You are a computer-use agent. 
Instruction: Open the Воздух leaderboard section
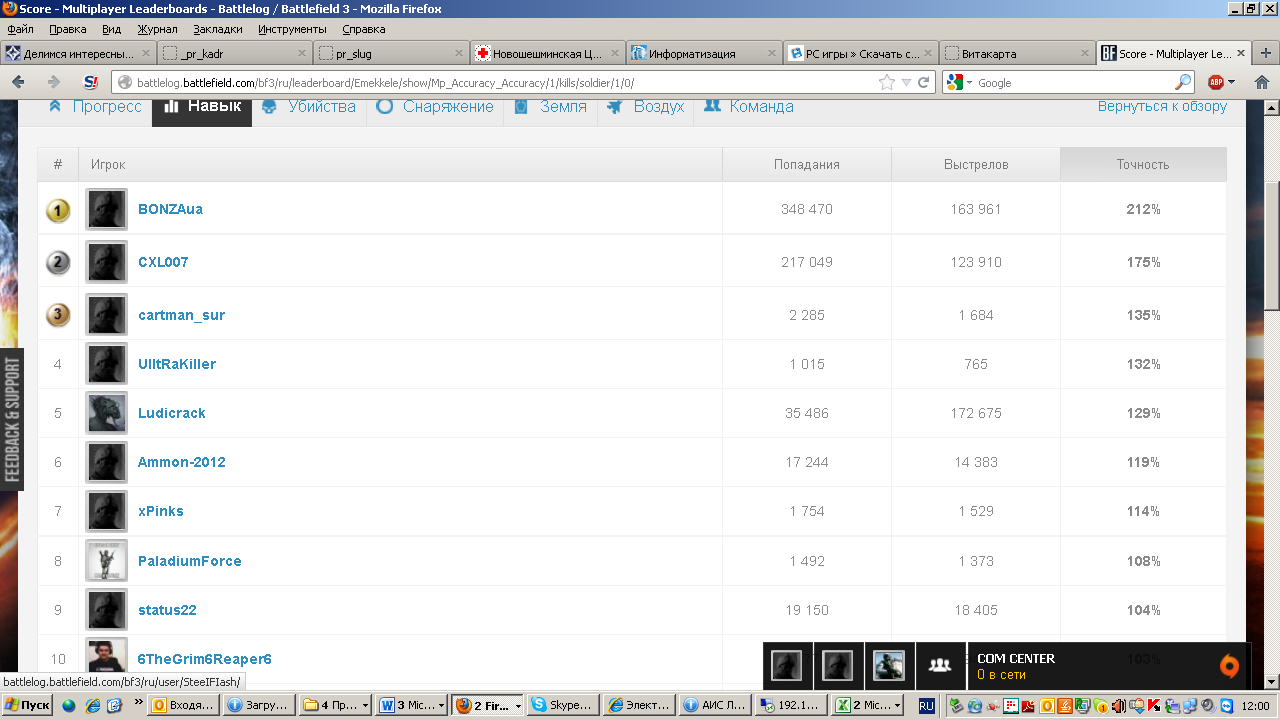click(x=646, y=106)
